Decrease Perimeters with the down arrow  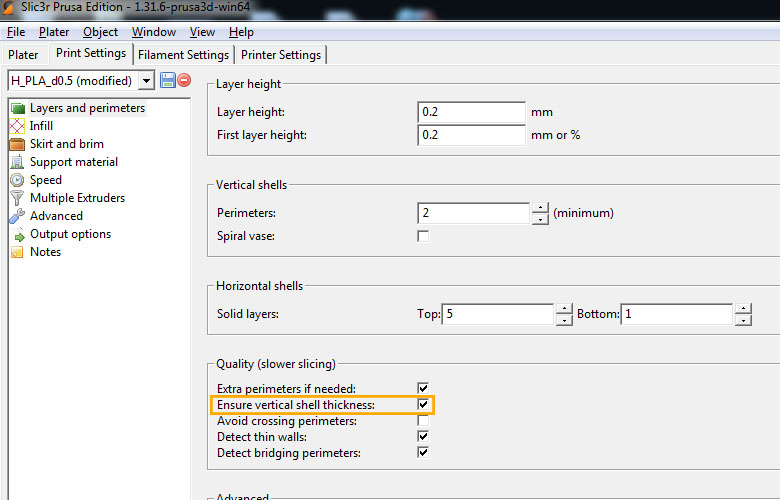(x=540, y=219)
